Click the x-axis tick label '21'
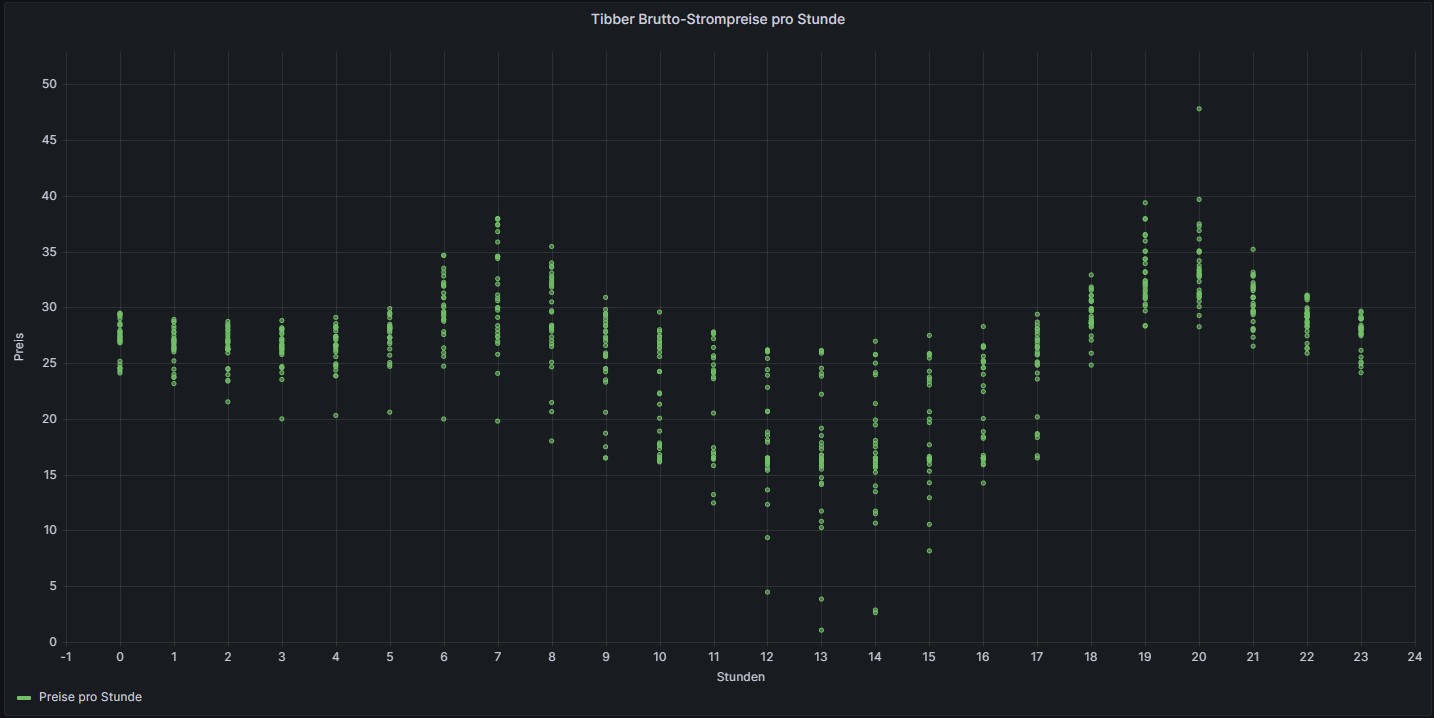The width and height of the screenshot is (1434, 718). (1252, 657)
